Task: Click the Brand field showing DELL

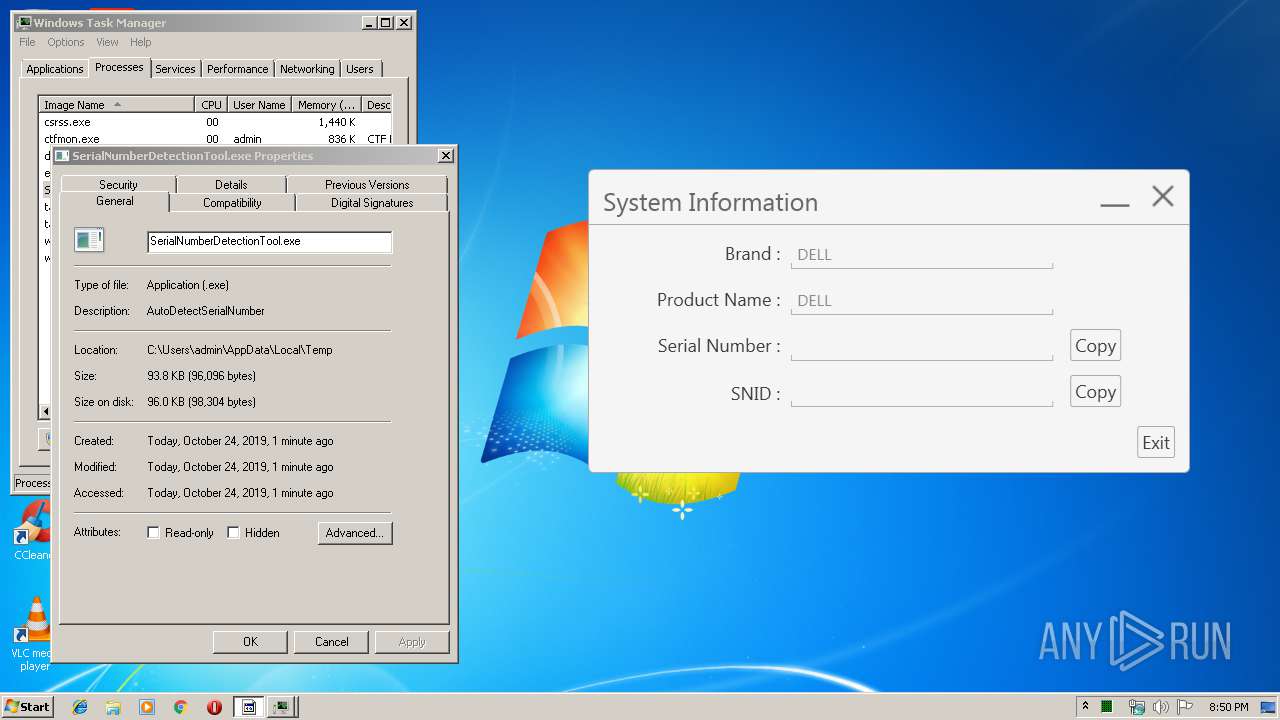Action: tap(921, 255)
